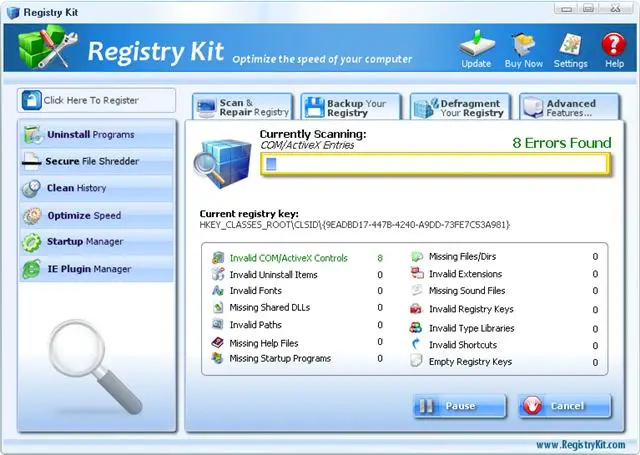Click the Uninstall Programs icon
Viewport: 640px width, 455px height.
tap(33, 135)
